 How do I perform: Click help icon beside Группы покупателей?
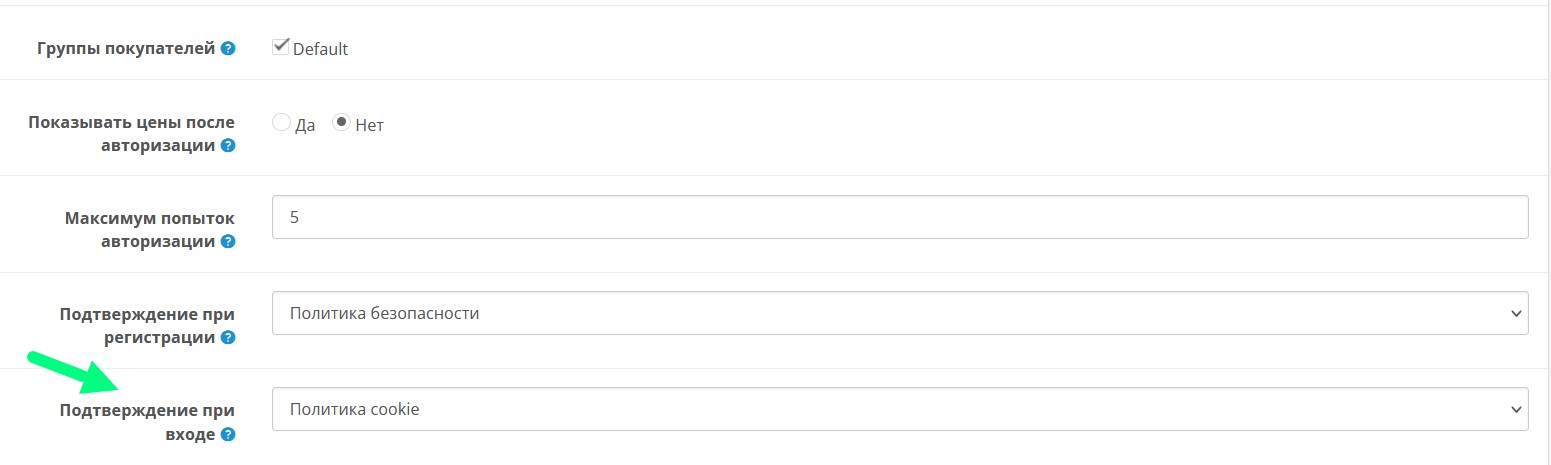click(x=228, y=48)
